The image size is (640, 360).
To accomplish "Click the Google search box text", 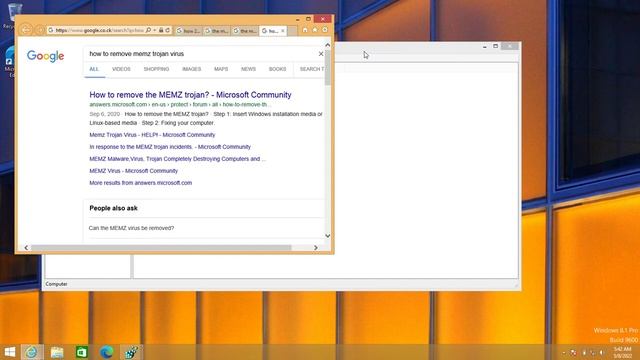I will 137,54.
